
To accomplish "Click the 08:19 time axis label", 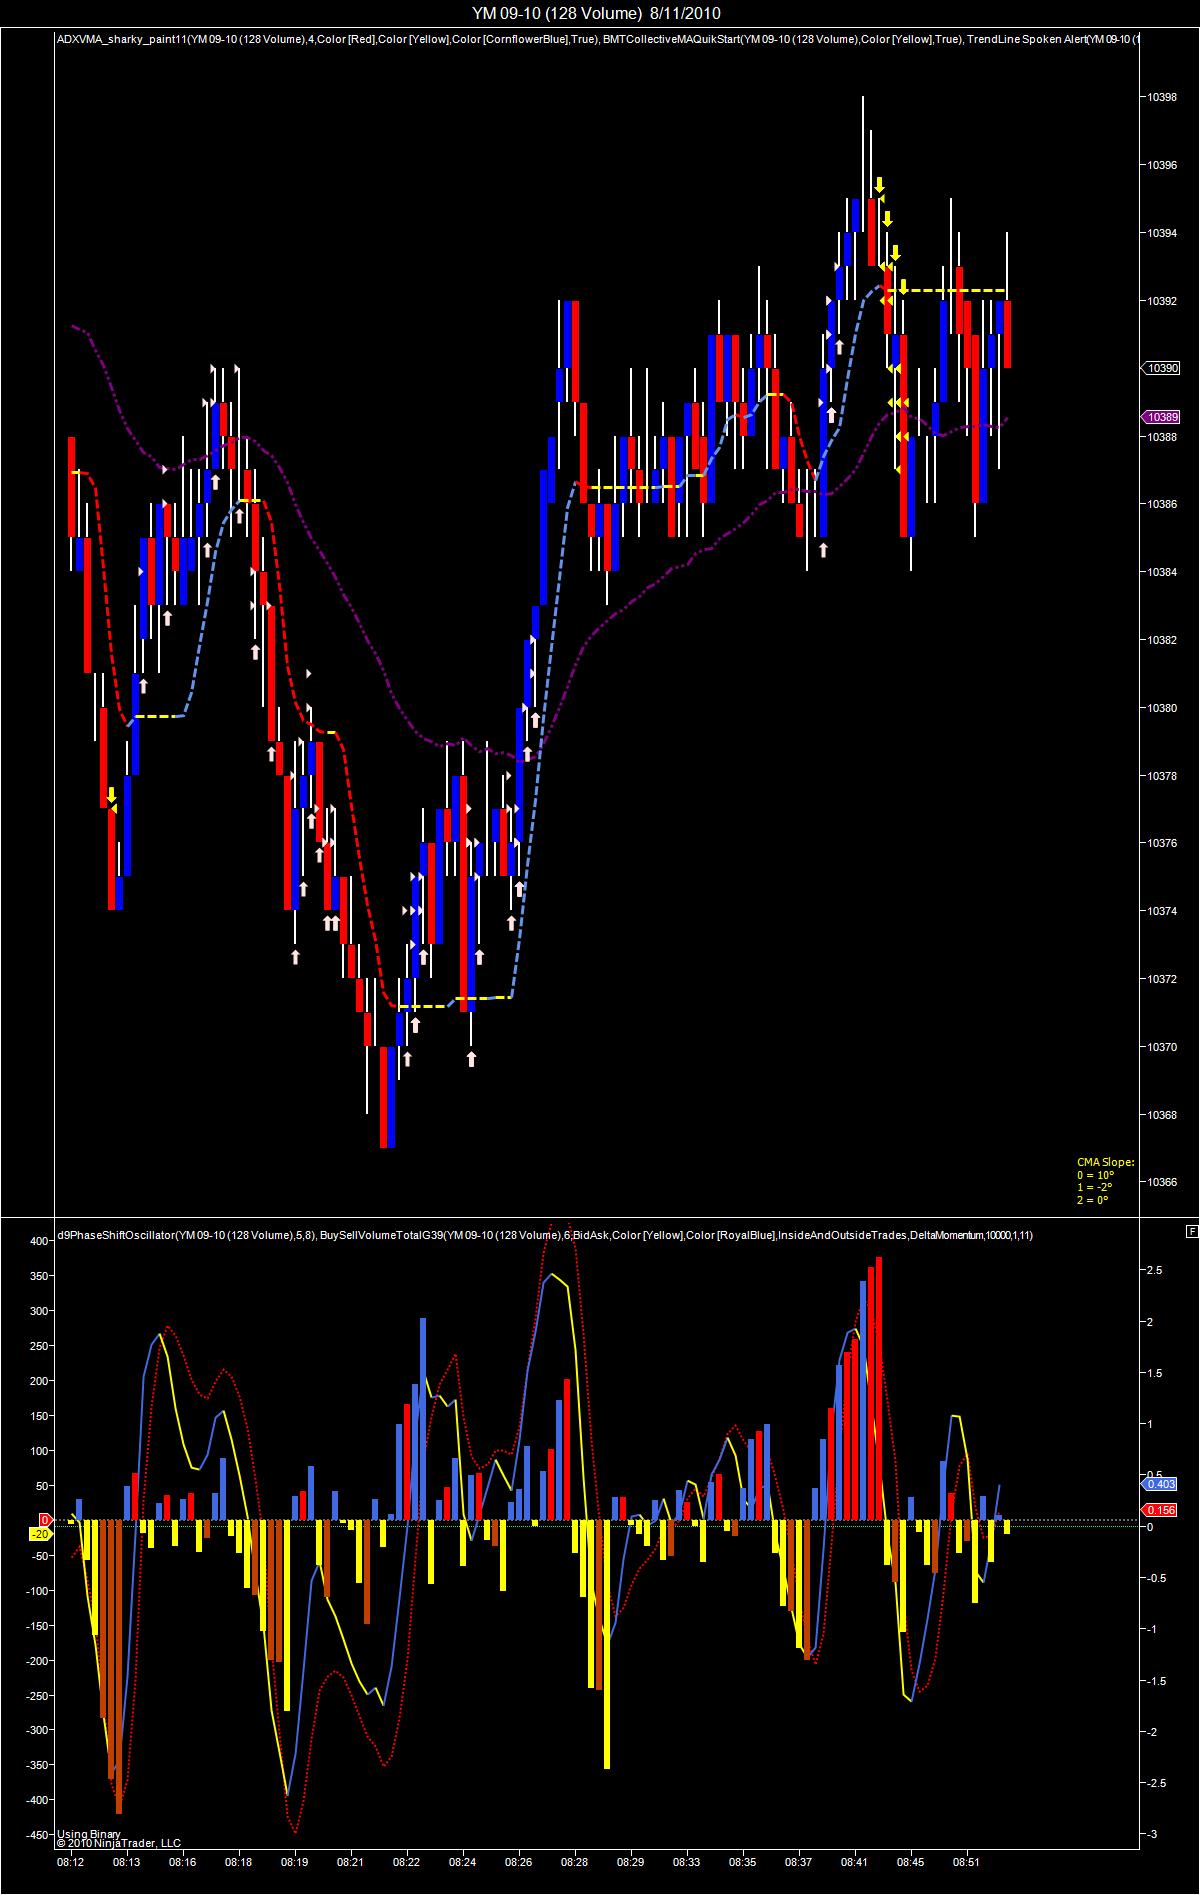I will tap(294, 1863).
